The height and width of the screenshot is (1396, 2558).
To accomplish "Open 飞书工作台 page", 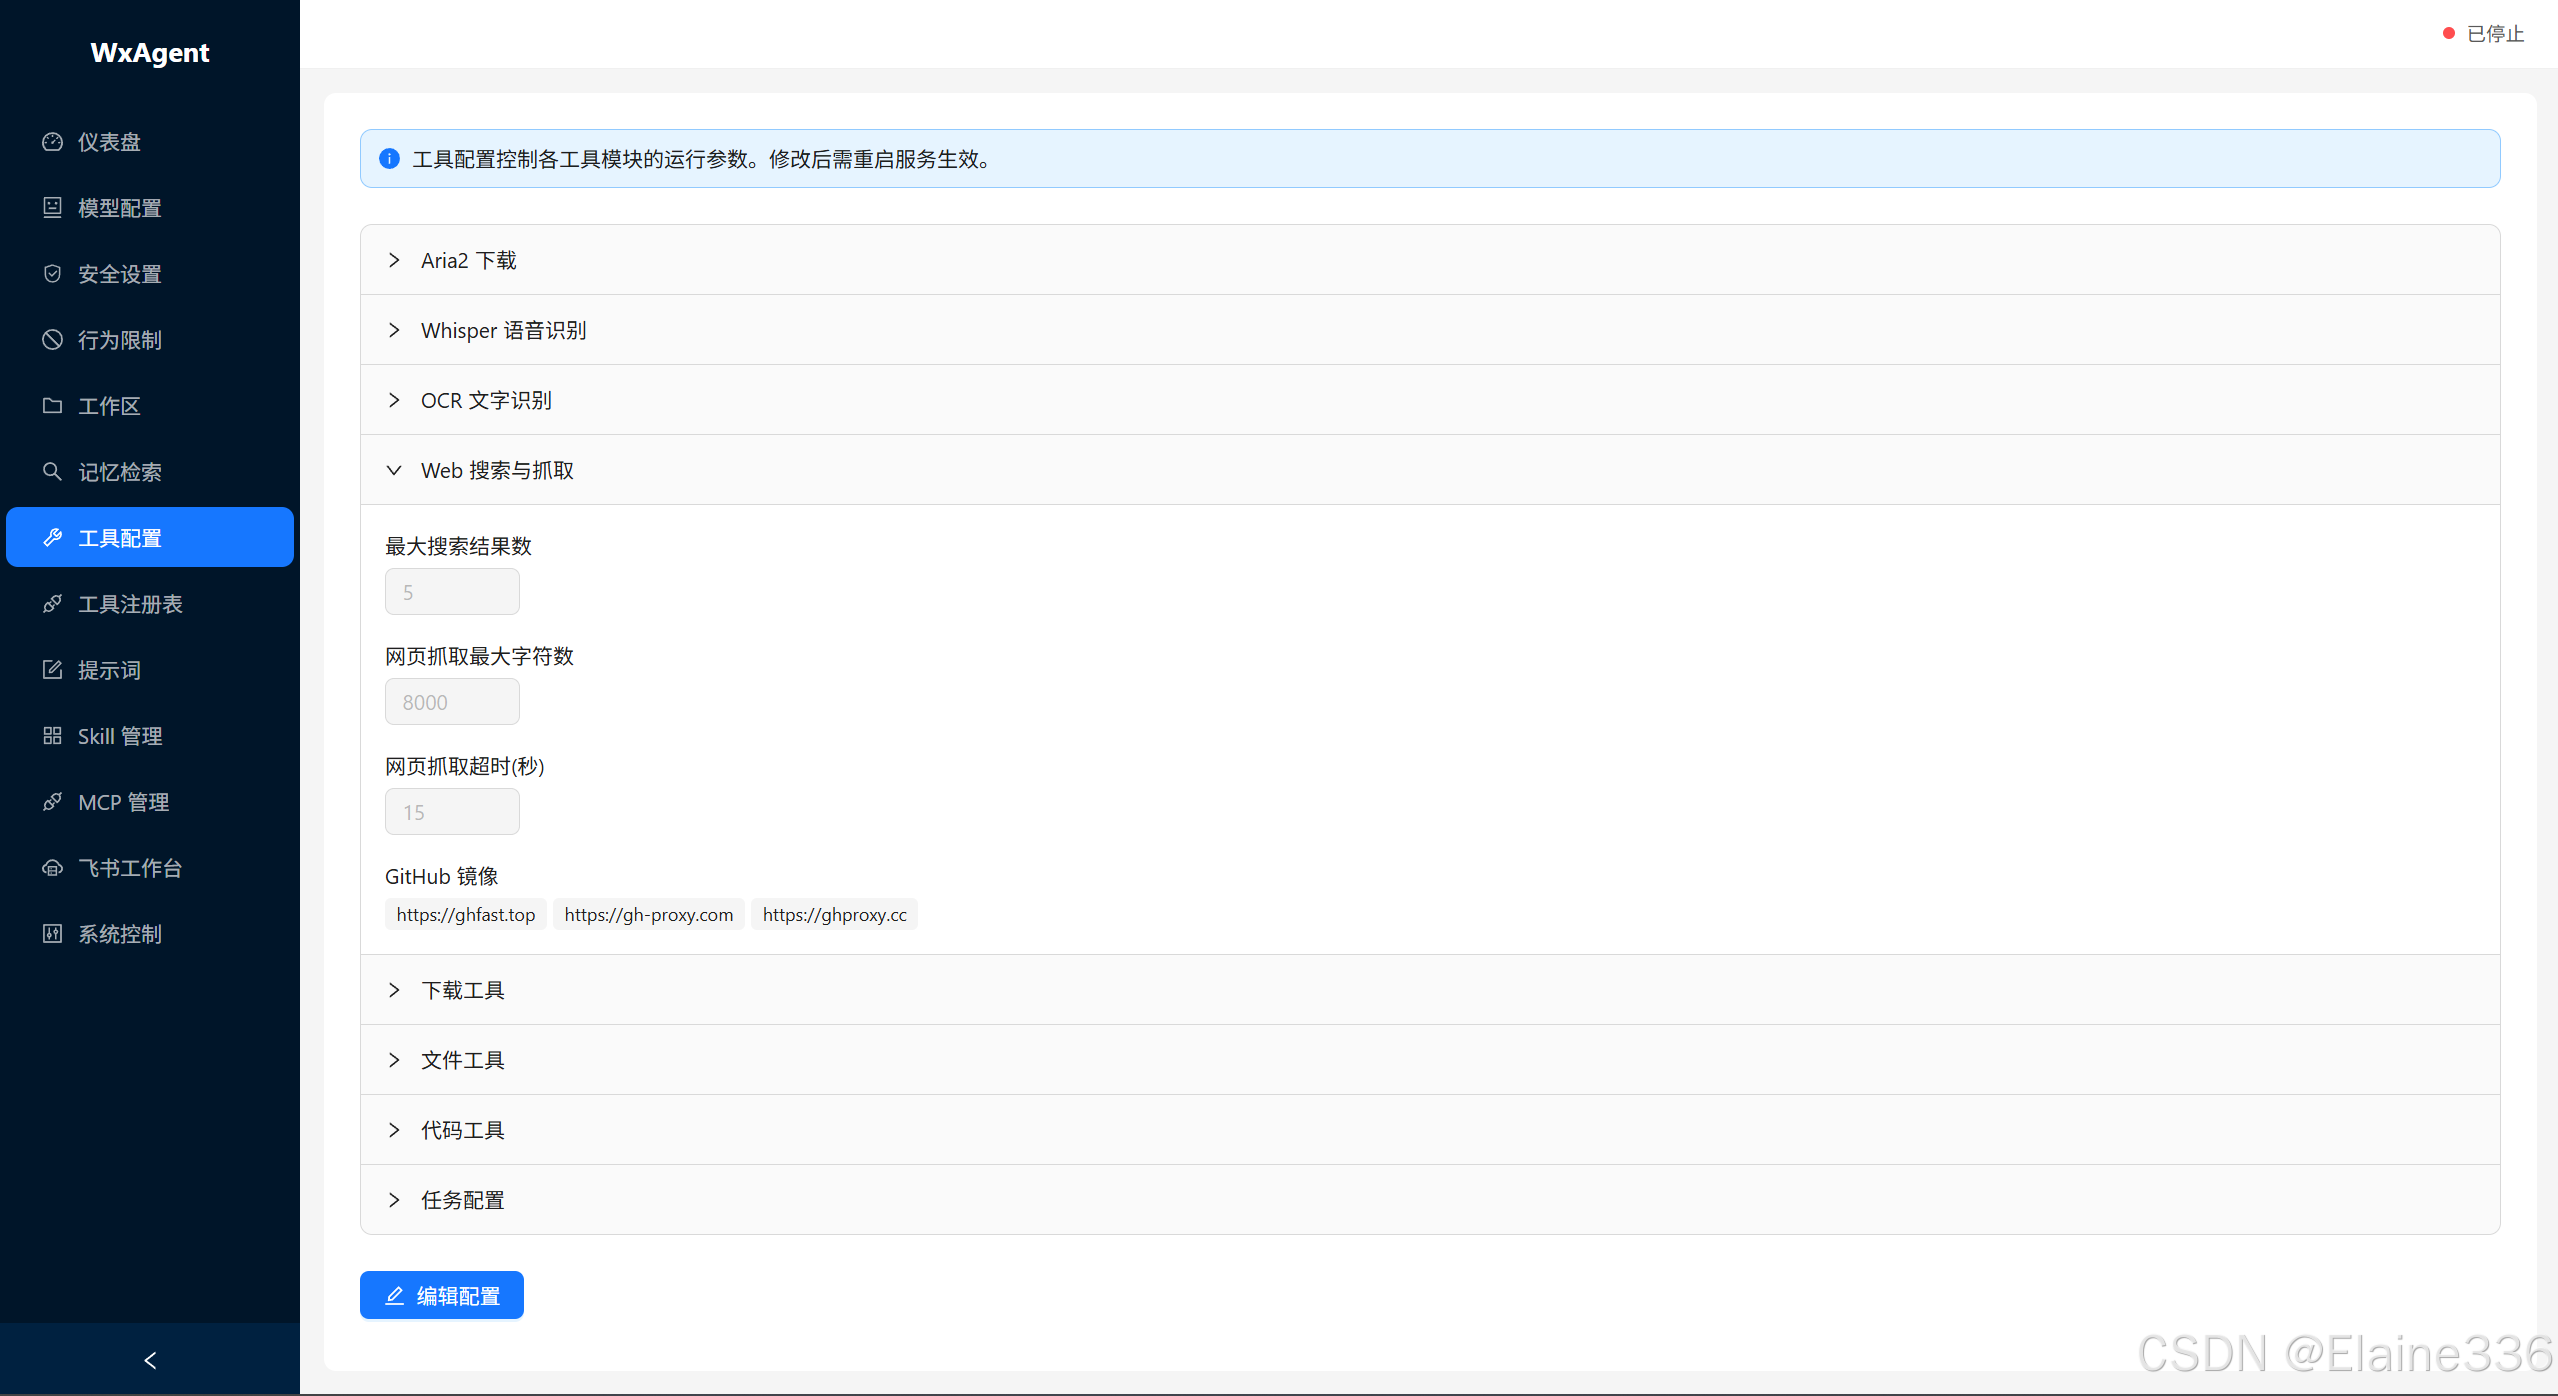I will tap(150, 868).
